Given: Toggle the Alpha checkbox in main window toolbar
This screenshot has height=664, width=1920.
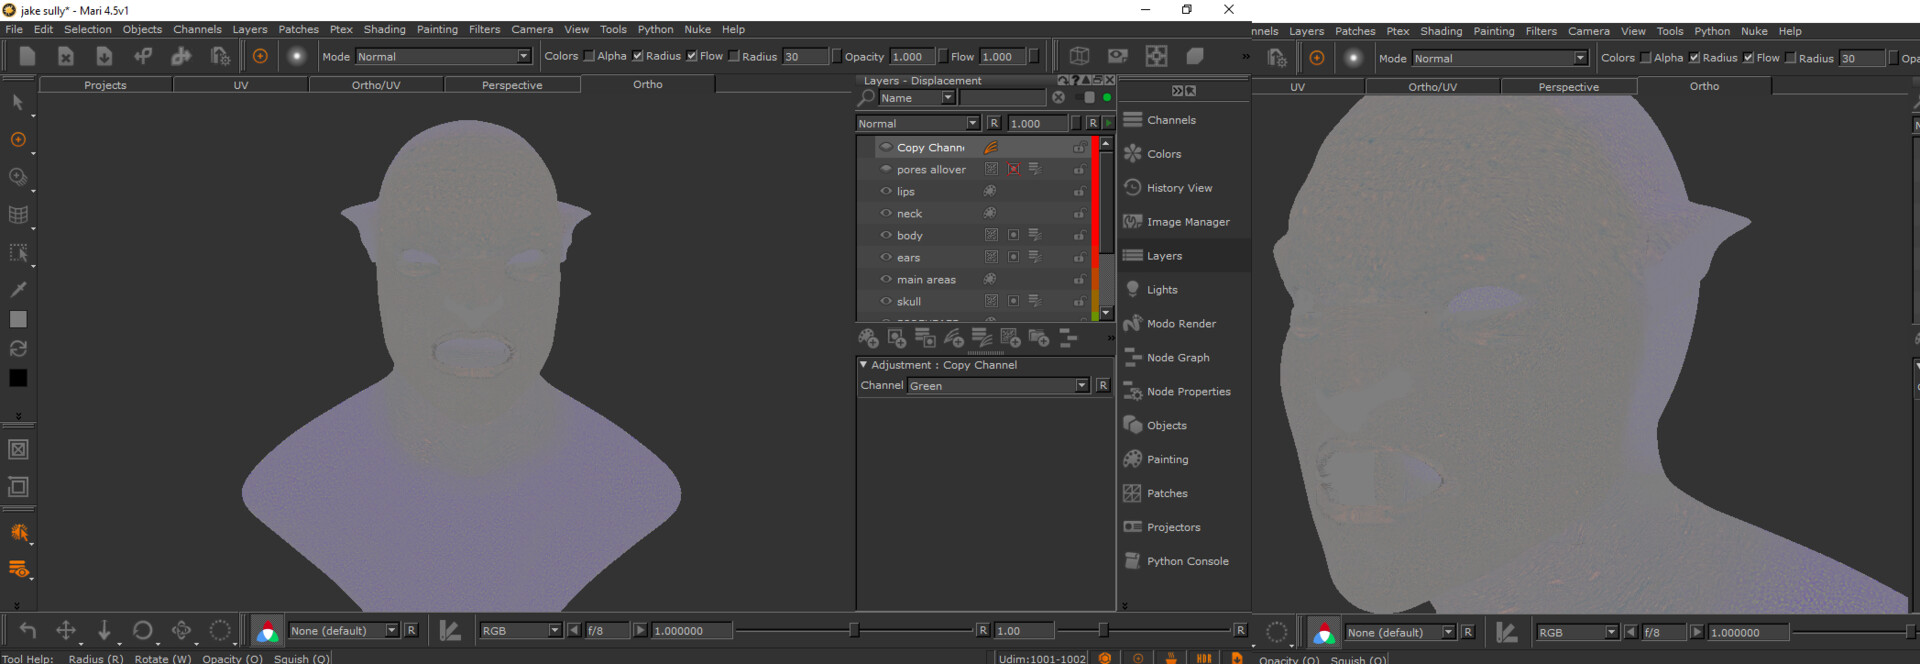Looking at the screenshot, I should point(589,56).
